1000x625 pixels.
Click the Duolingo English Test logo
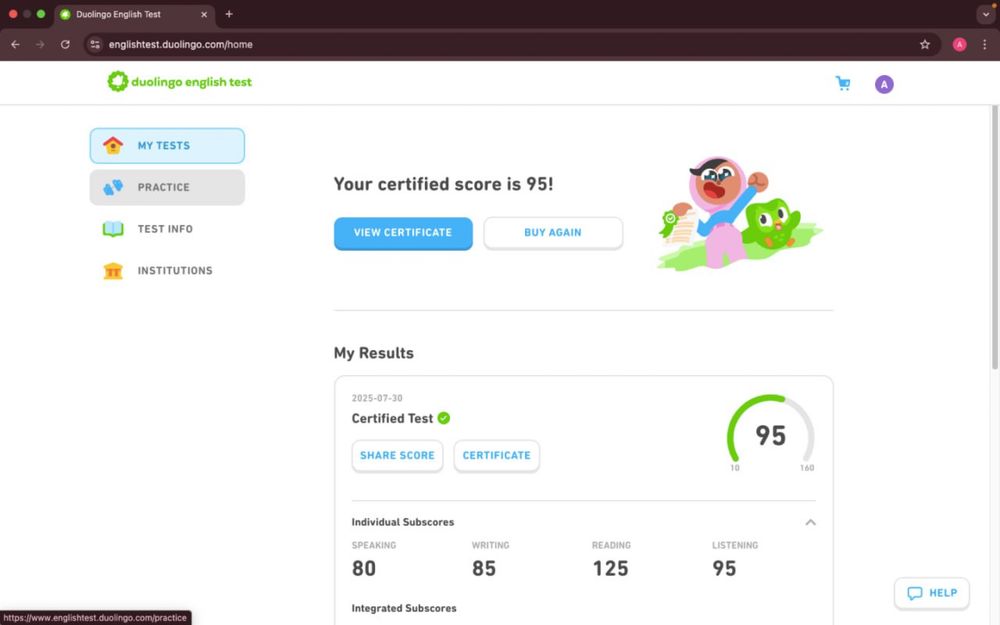point(180,82)
